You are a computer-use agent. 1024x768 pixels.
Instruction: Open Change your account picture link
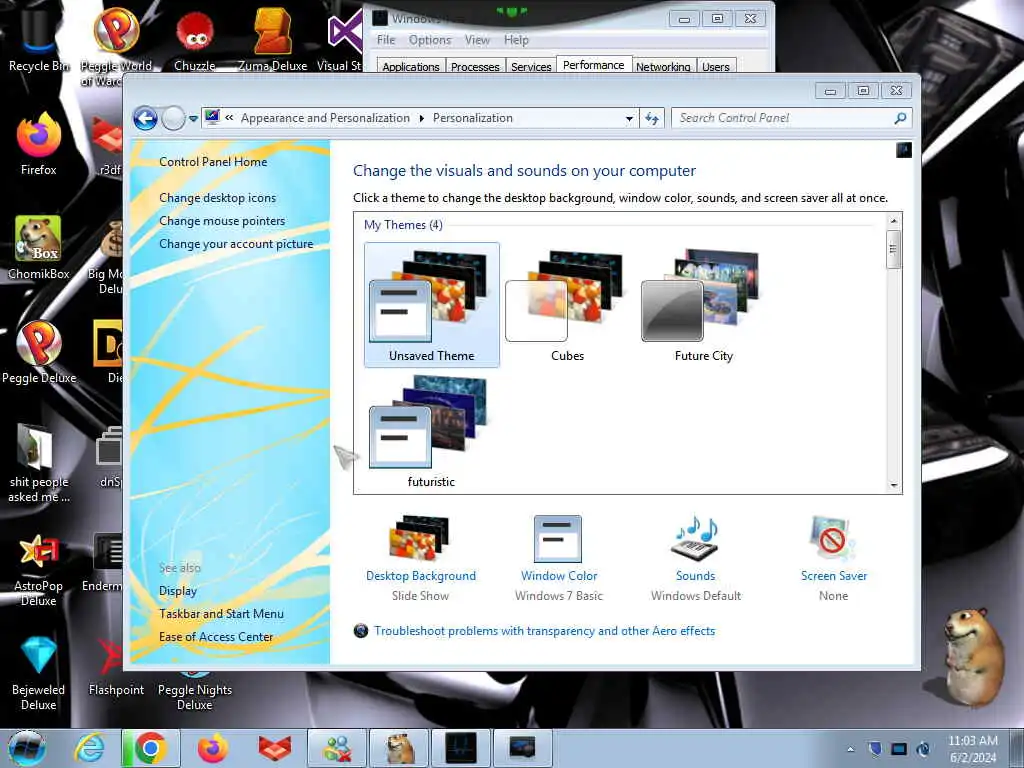click(x=236, y=244)
